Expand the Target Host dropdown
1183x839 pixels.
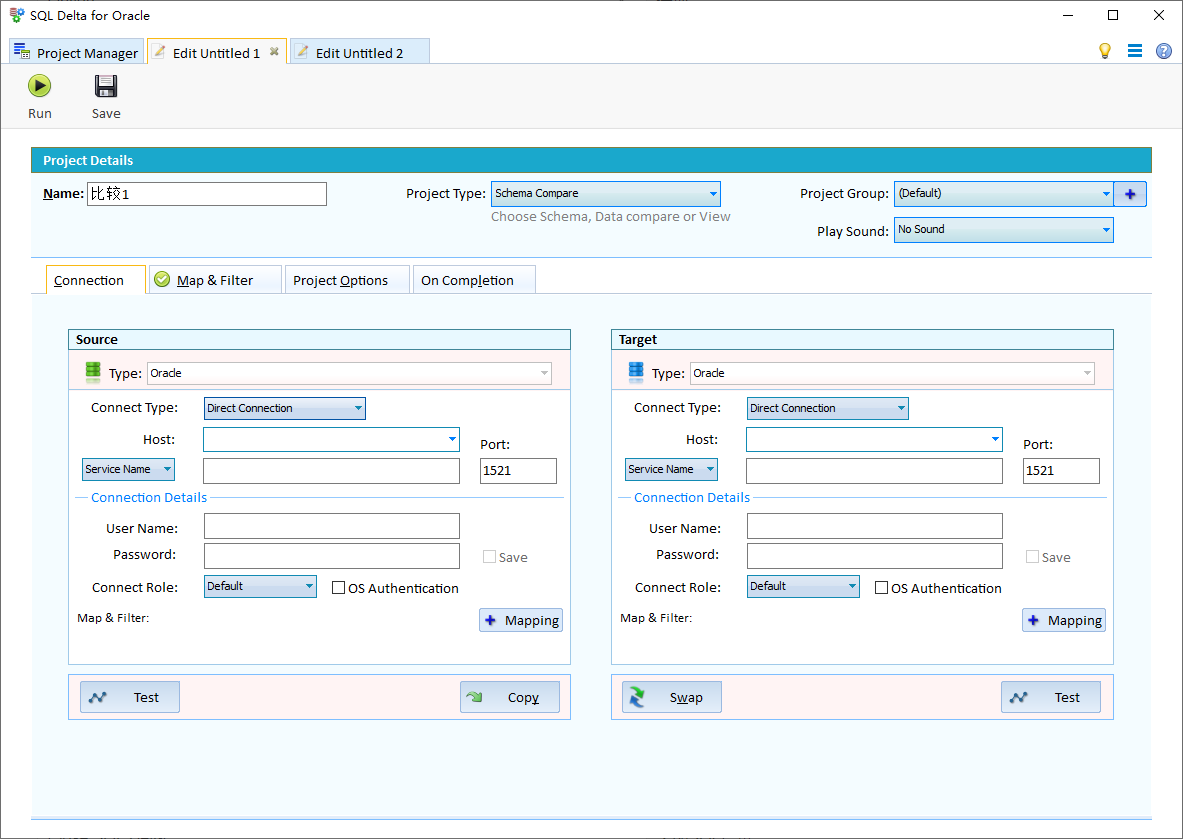995,439
